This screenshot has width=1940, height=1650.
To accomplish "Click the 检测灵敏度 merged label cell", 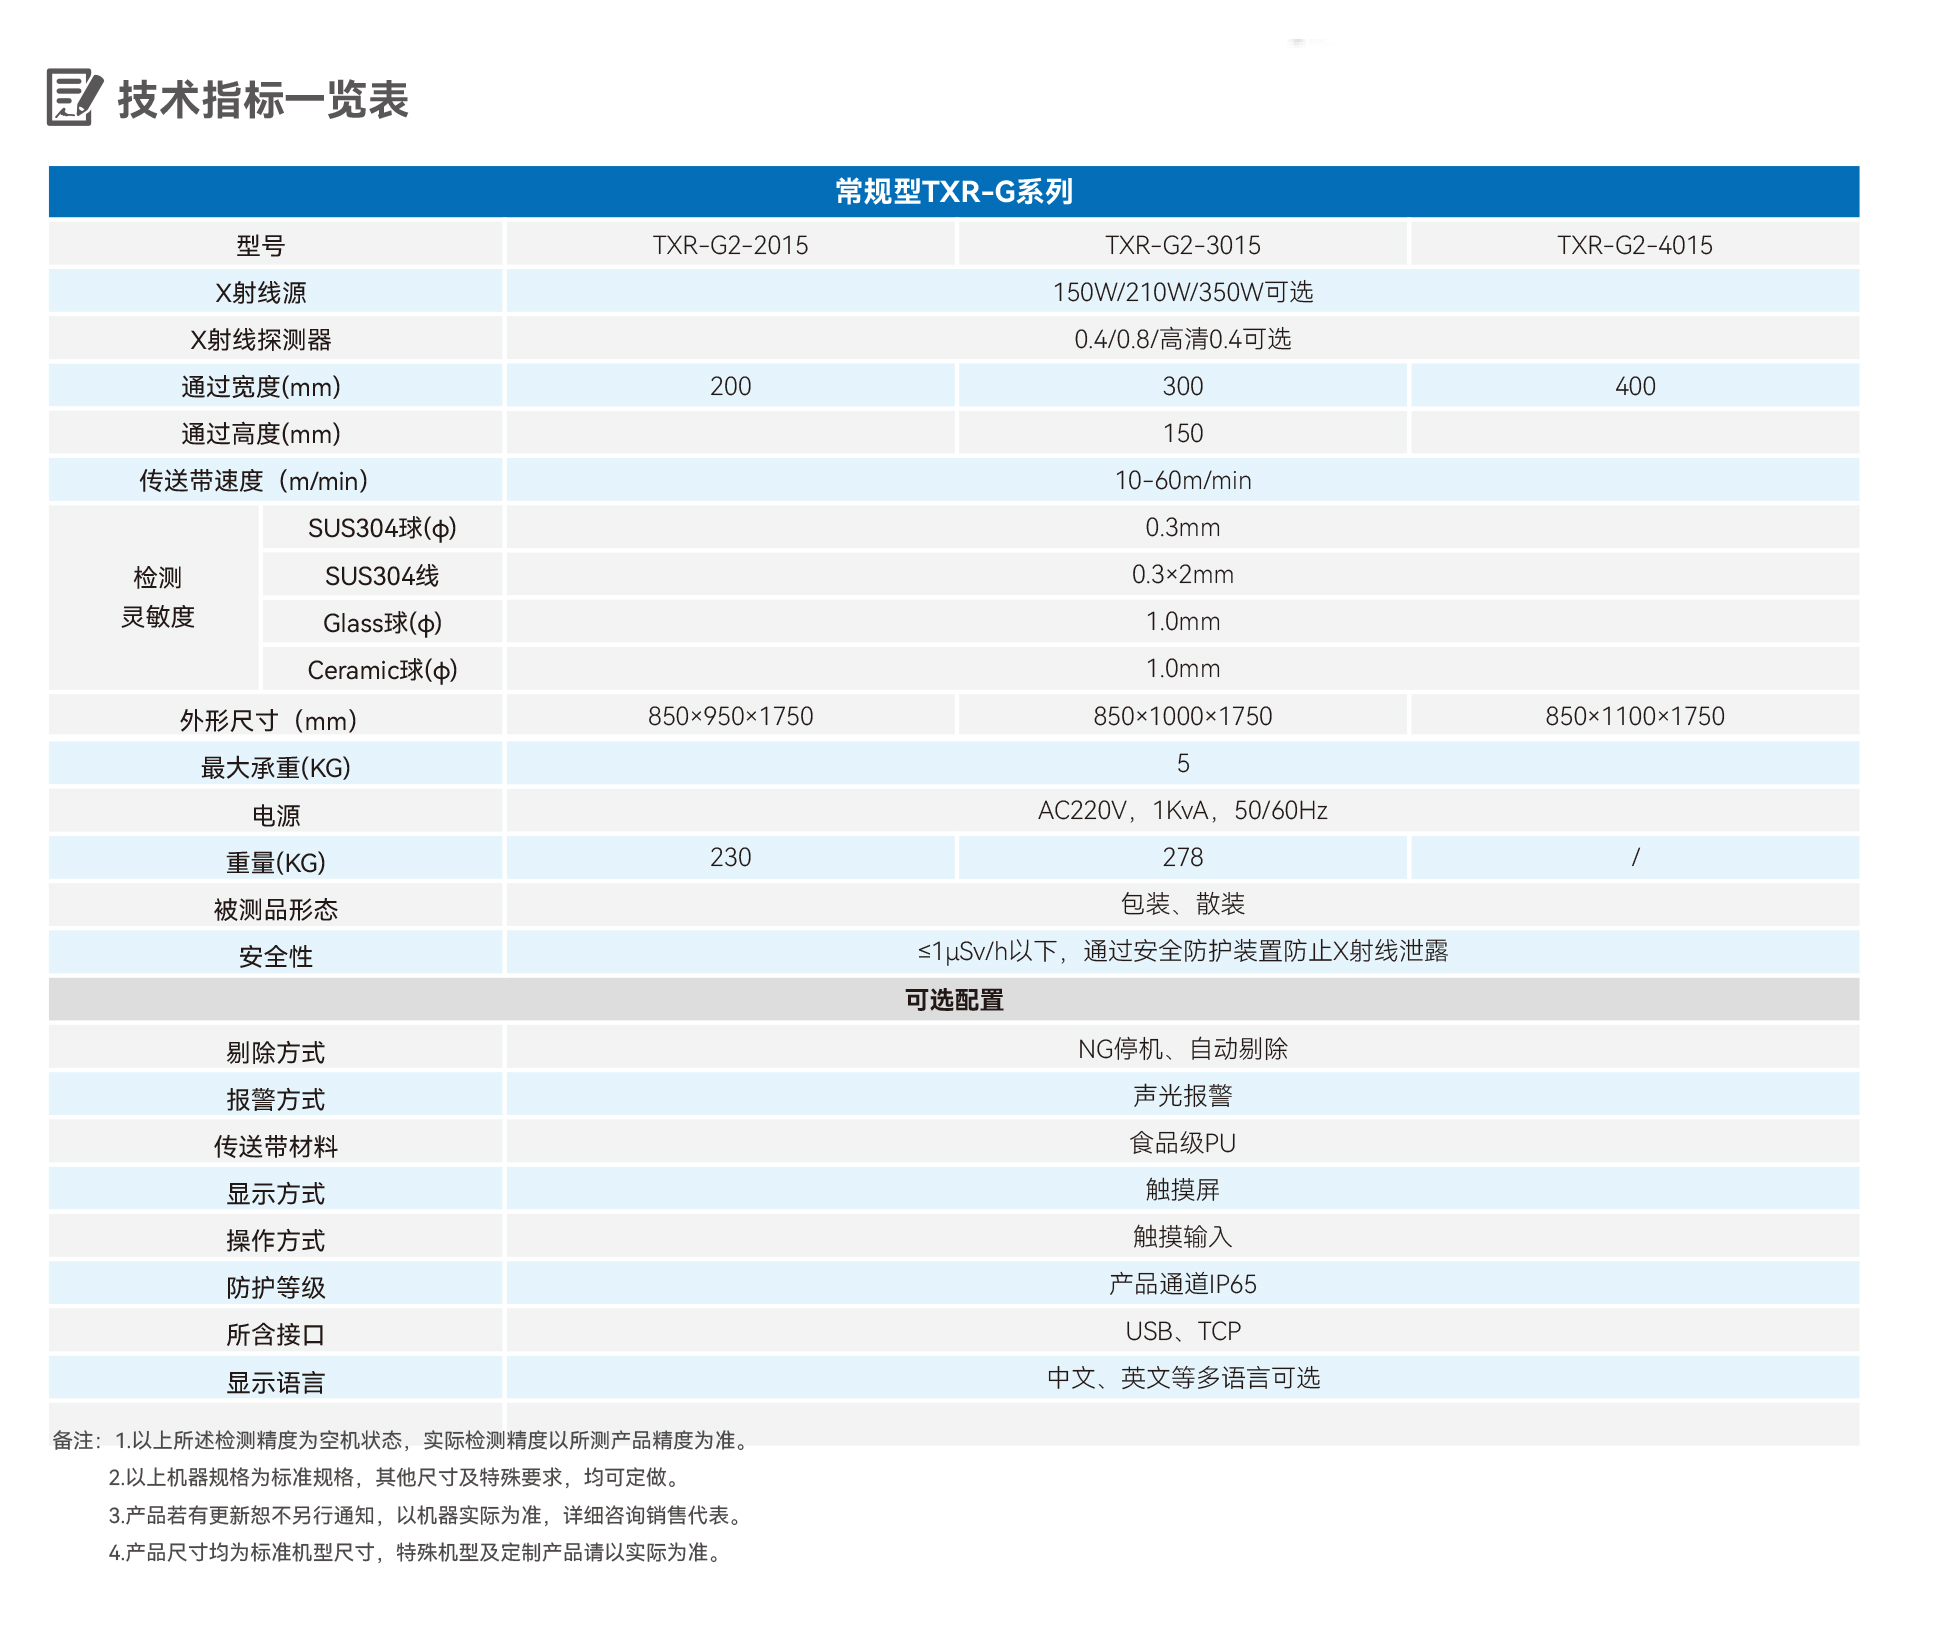I will tap(157, 597).
